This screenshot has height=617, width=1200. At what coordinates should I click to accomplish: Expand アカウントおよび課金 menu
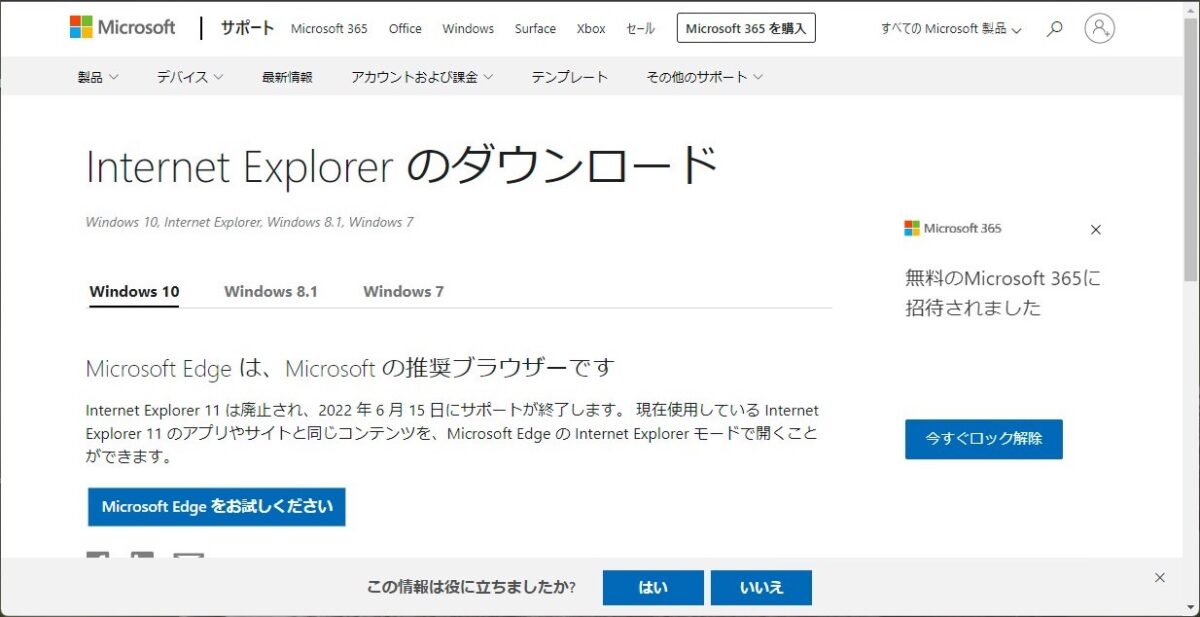pos(421,77)
